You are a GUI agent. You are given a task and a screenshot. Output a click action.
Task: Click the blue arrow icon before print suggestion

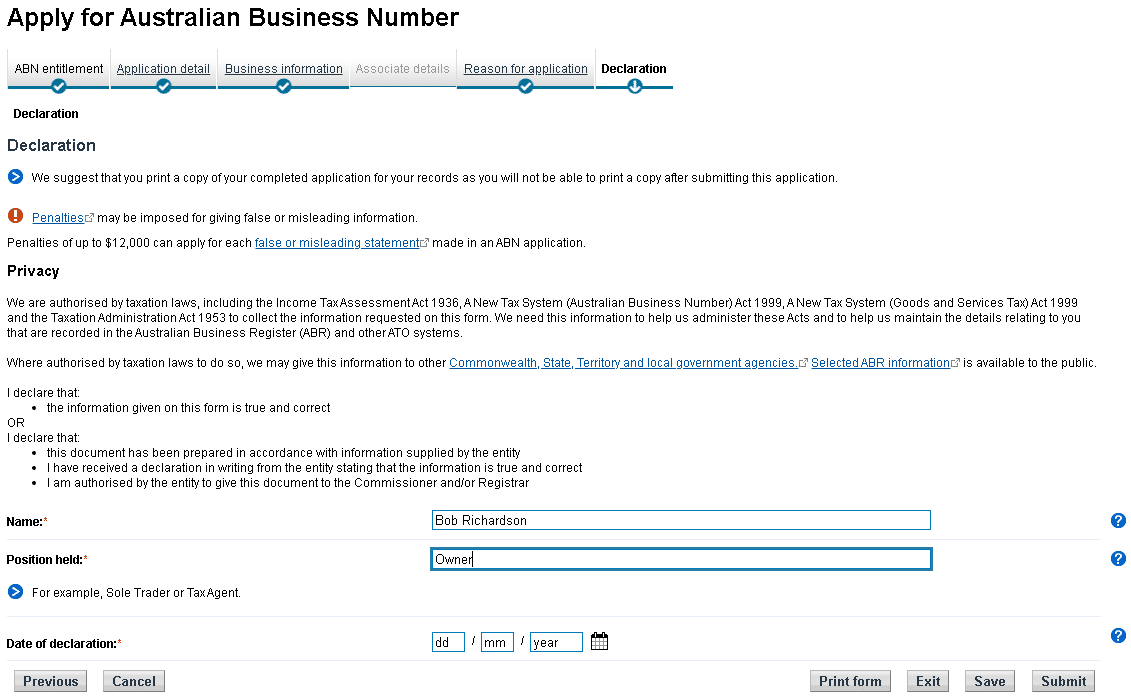coord(14,176)
